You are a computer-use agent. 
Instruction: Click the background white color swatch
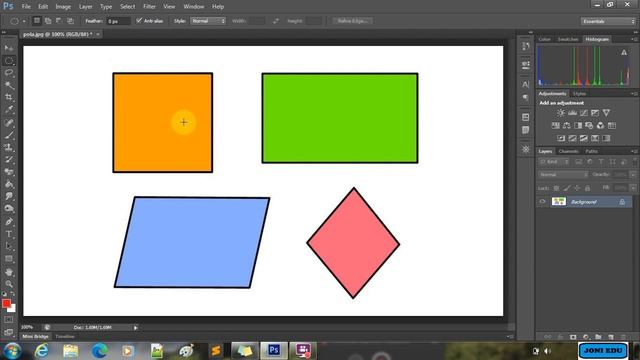tap(13, 309)
